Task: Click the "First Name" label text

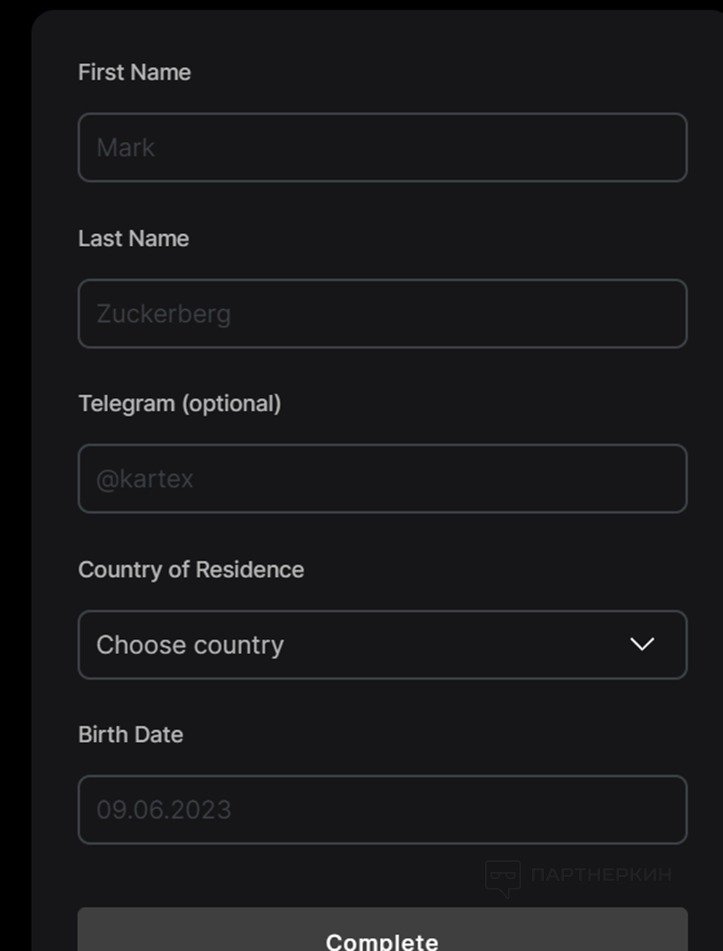Action: pos(134,72)
